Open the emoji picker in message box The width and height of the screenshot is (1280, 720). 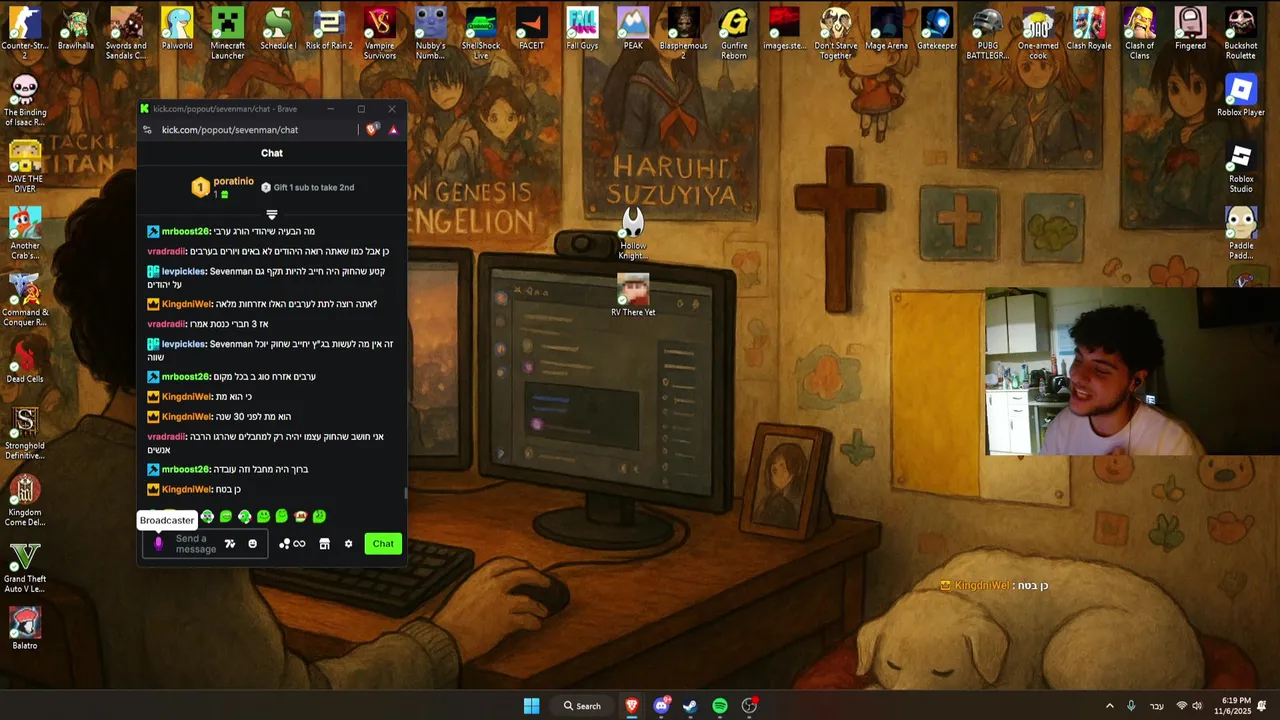(252, 544)
